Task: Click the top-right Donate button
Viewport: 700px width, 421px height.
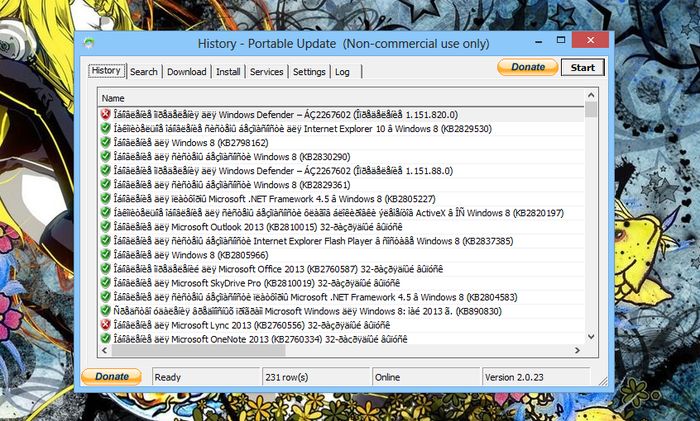Action: tap(528, 67)
